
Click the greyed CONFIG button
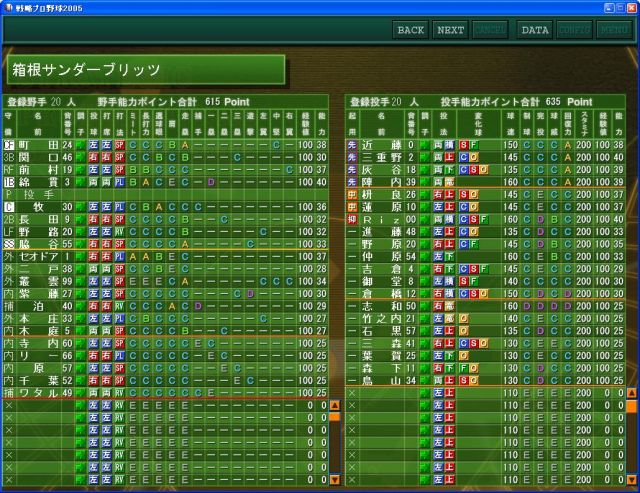click(574, 30)
